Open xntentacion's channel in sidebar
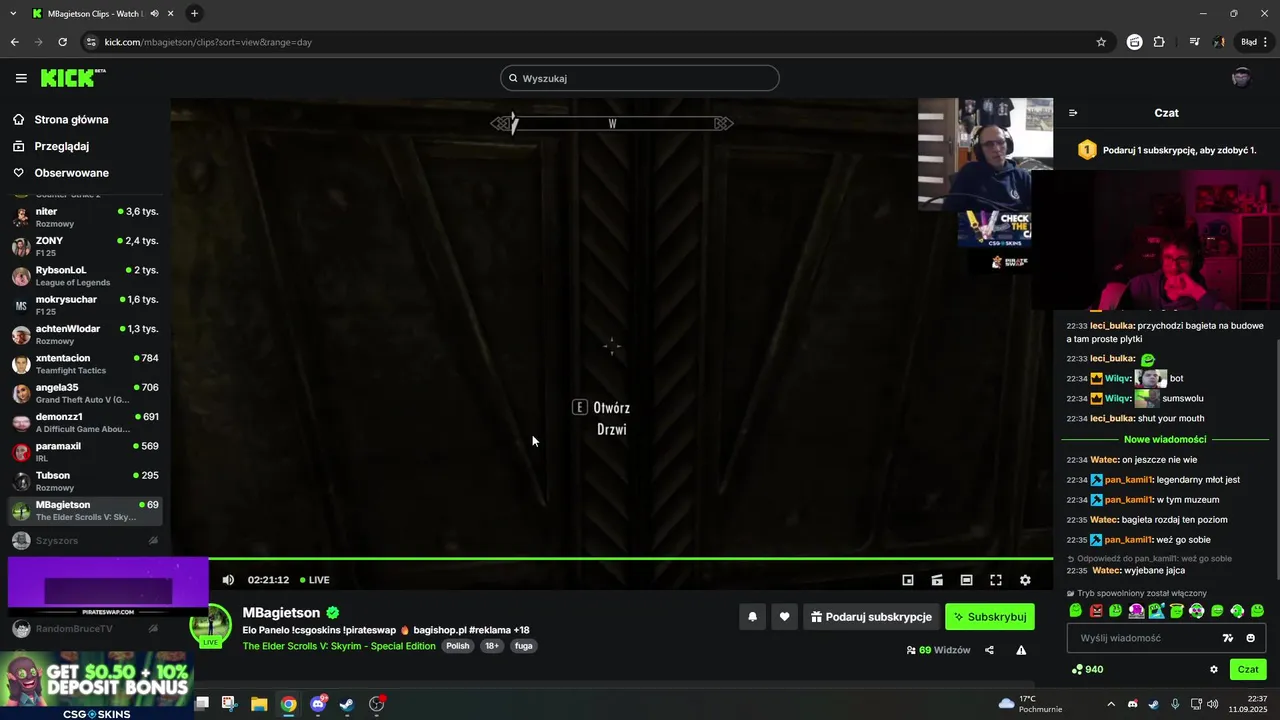1280x720 pixels. pos(84,364)
